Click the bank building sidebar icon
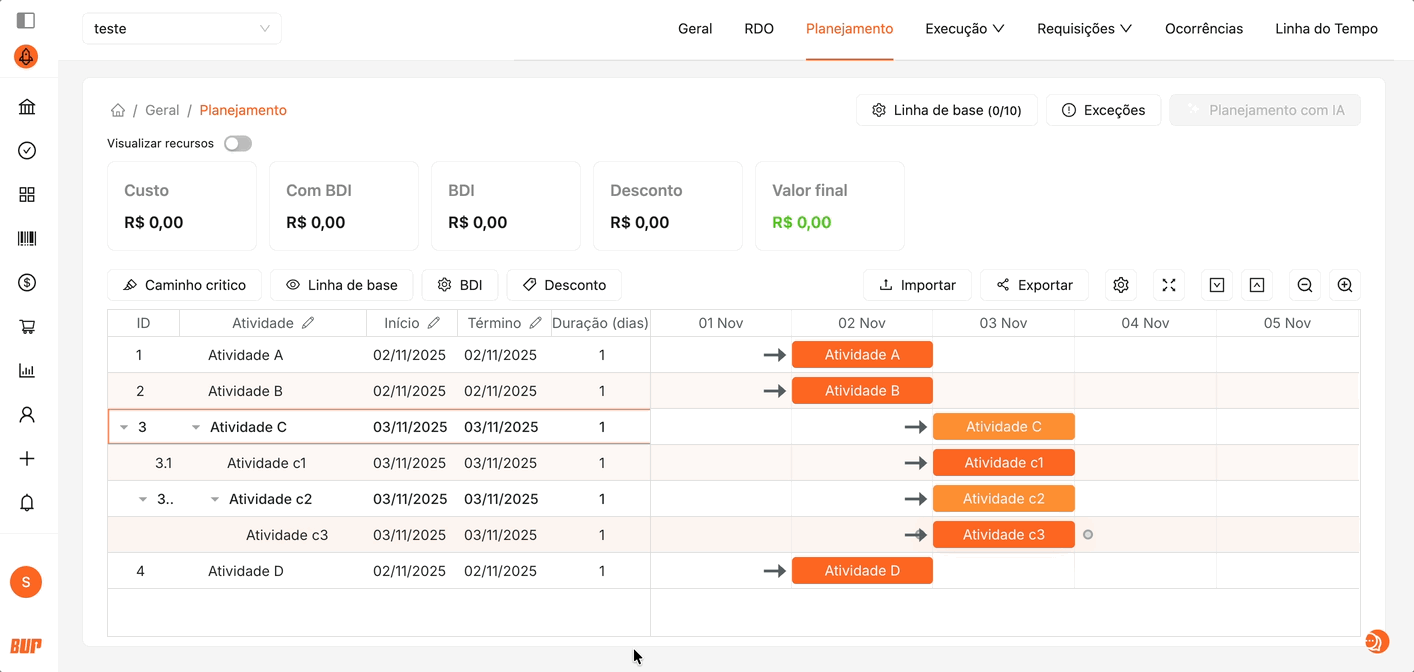1414x672 pixels. point(27,107)
